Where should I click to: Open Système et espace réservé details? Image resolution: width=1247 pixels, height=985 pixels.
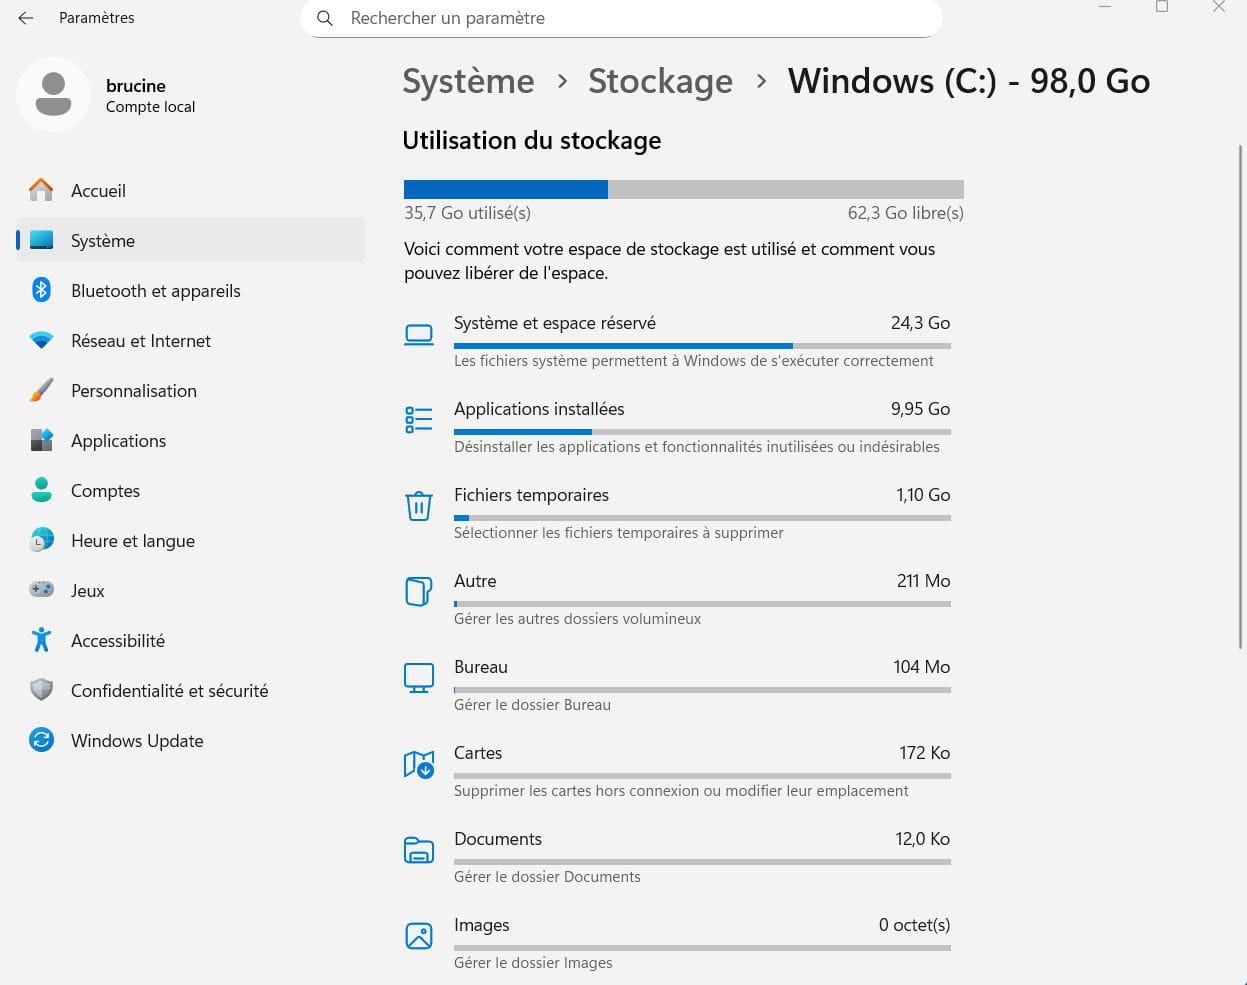pyautogui.click(x=677, y=341)
